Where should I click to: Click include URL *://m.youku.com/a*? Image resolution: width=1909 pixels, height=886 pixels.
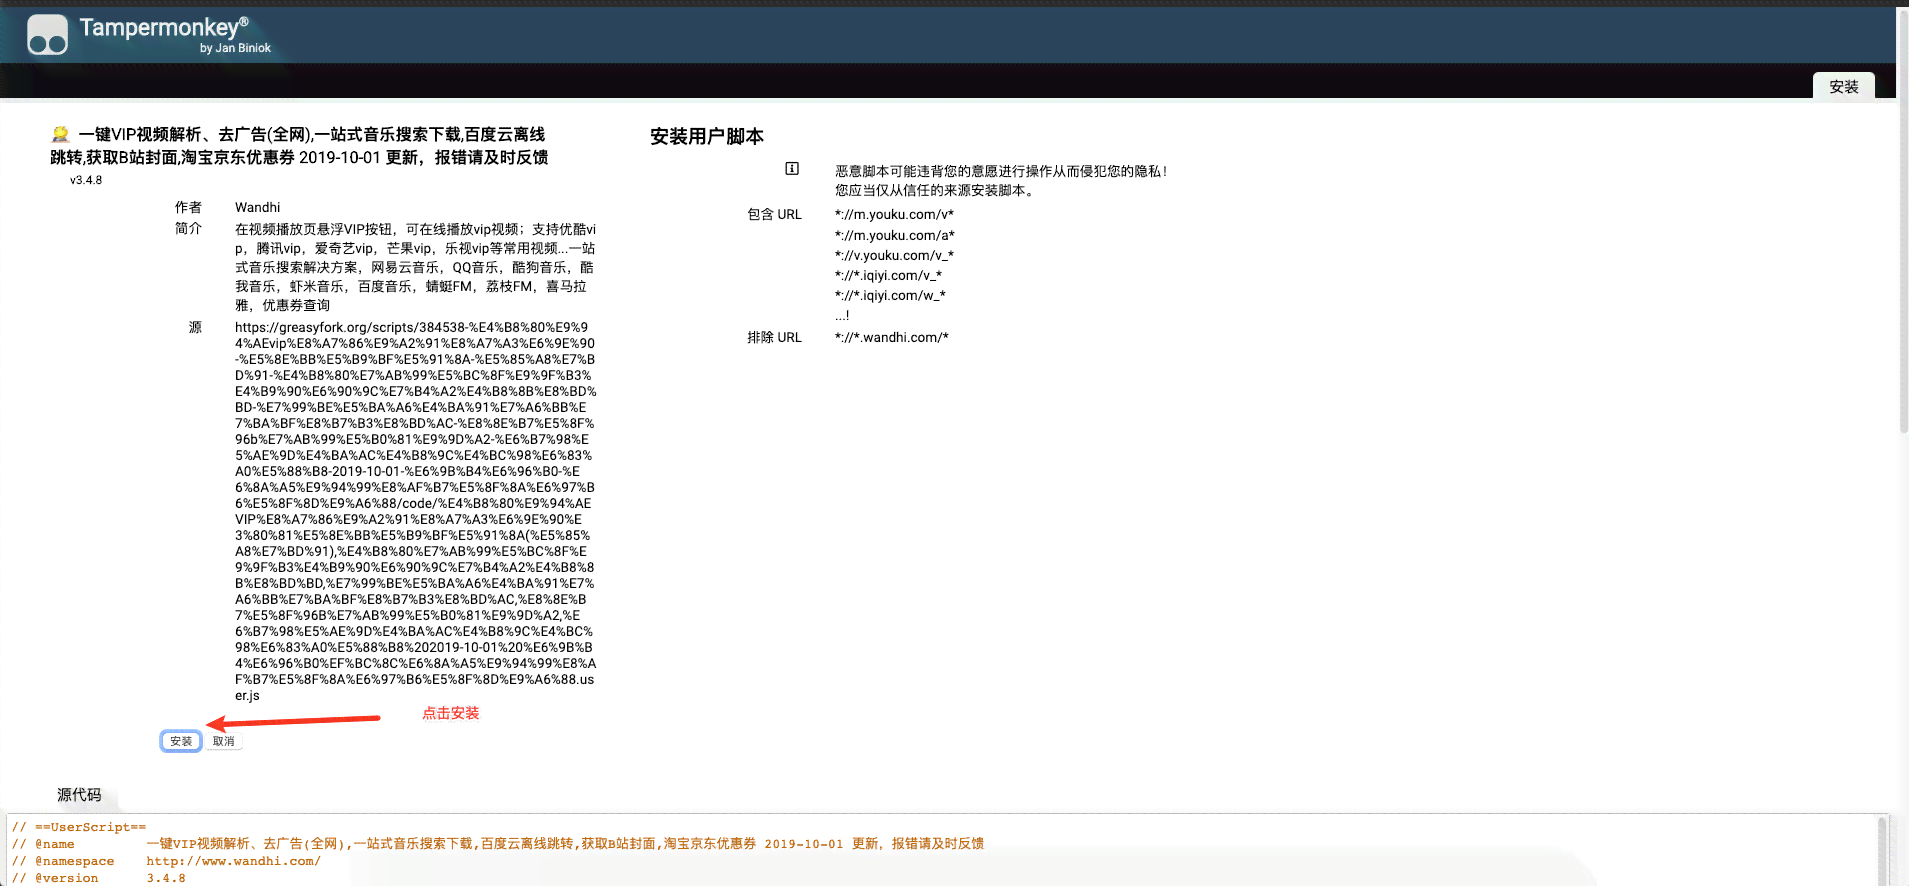coord(895,235)
